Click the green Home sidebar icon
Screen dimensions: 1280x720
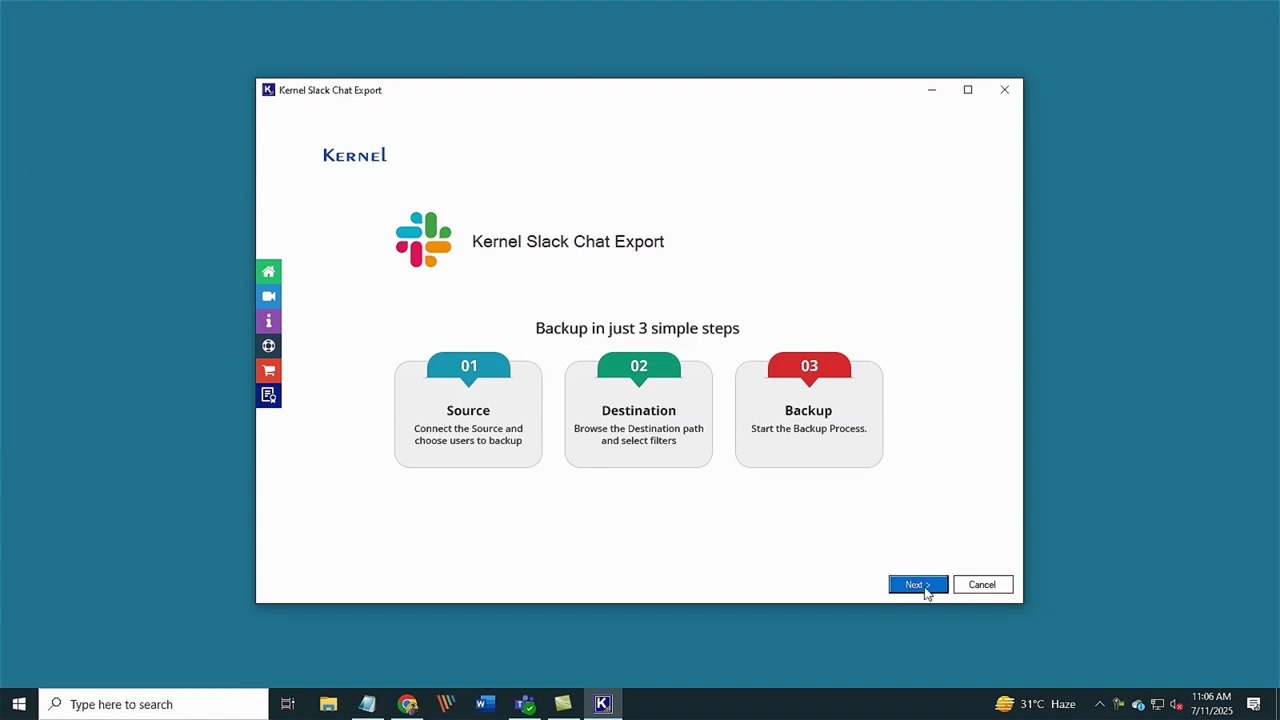click(x=268, y=271)
